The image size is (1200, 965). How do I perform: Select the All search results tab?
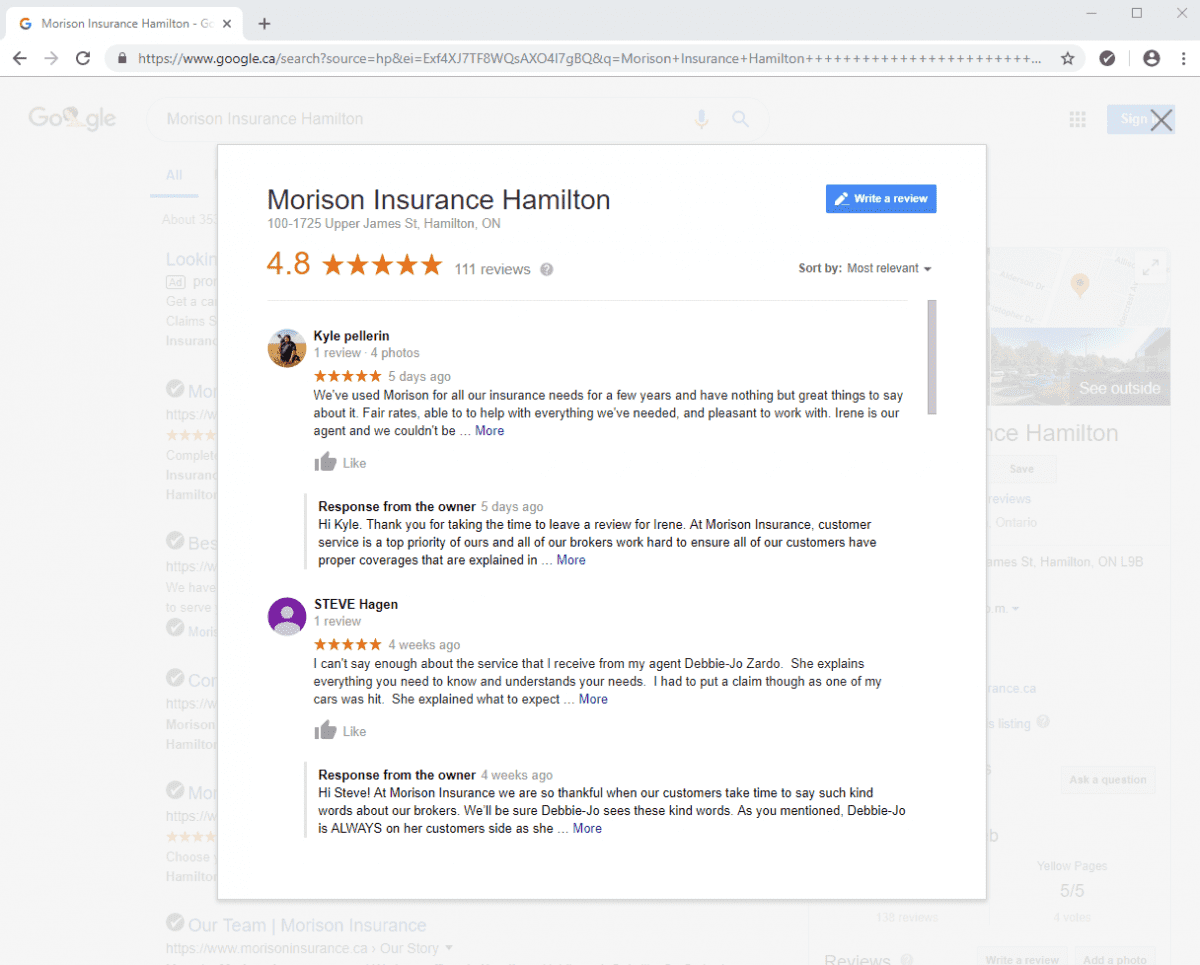tap(174, 175)
